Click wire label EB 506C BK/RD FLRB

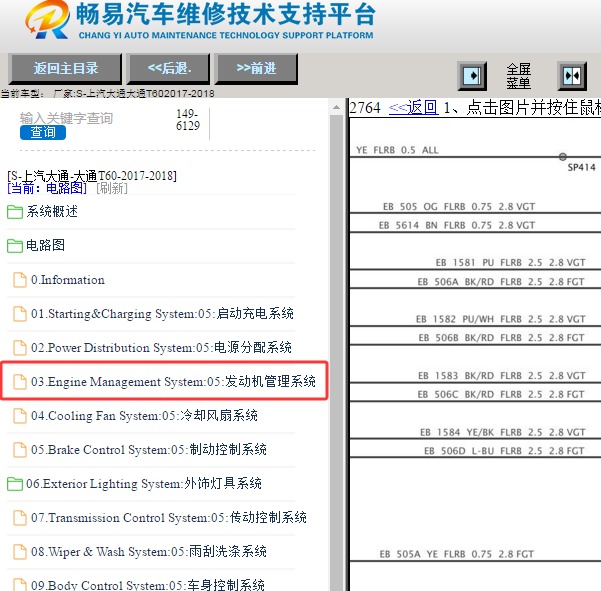tap(501, 394)
